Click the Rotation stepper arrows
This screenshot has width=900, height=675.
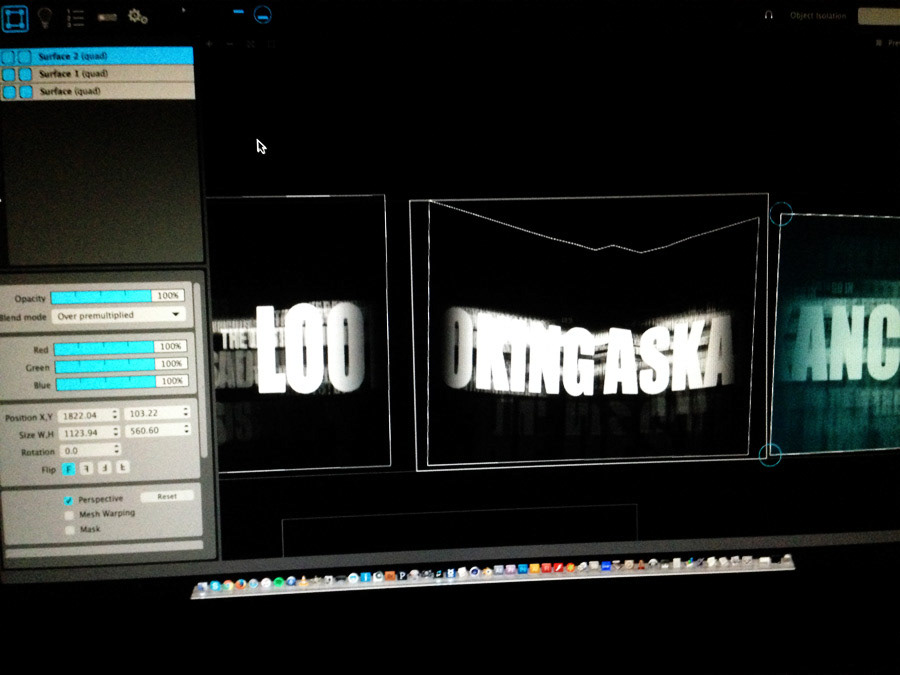pyautogui.click(x=117, y=449)
